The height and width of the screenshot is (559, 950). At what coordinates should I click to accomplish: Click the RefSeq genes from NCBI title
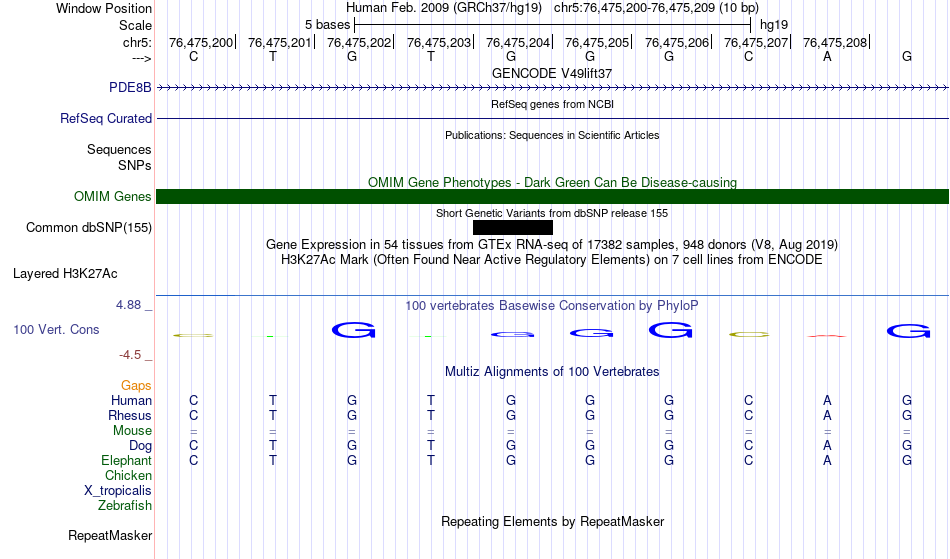coord(552,104)
